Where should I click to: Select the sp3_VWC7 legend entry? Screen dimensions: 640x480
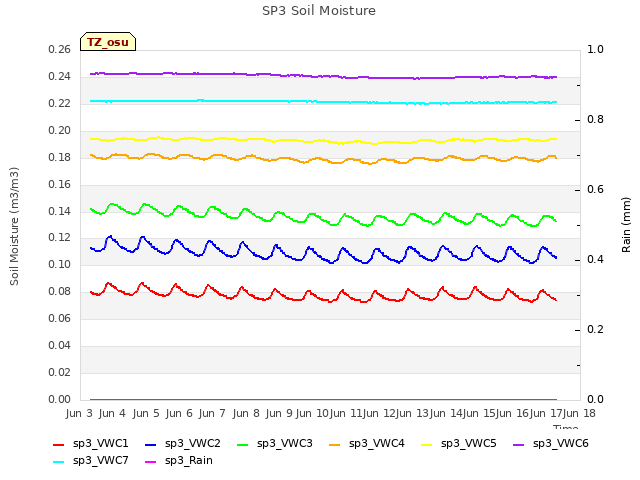(x=91, y=461)
